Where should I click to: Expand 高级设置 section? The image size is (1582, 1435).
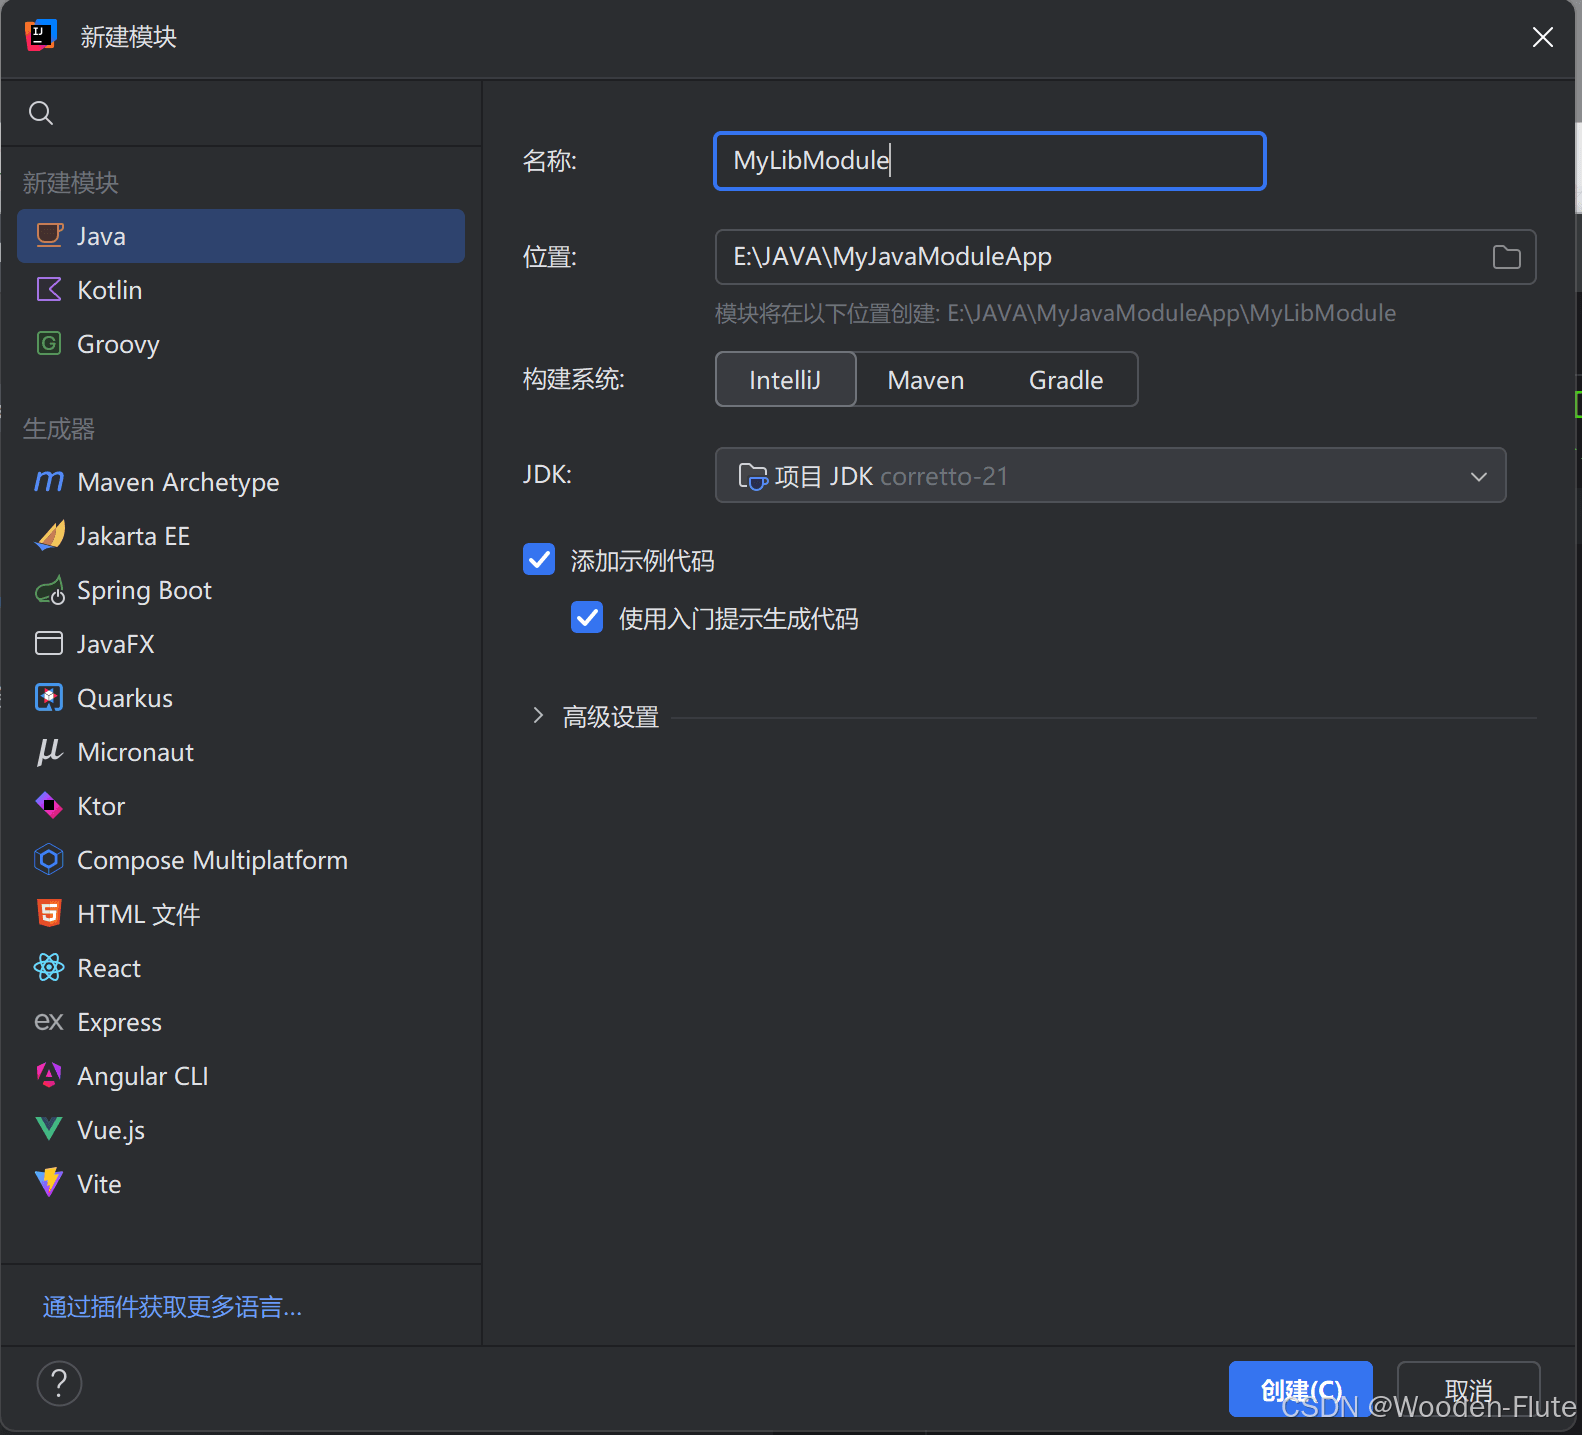pyautogui.click(x=538, y=716)
